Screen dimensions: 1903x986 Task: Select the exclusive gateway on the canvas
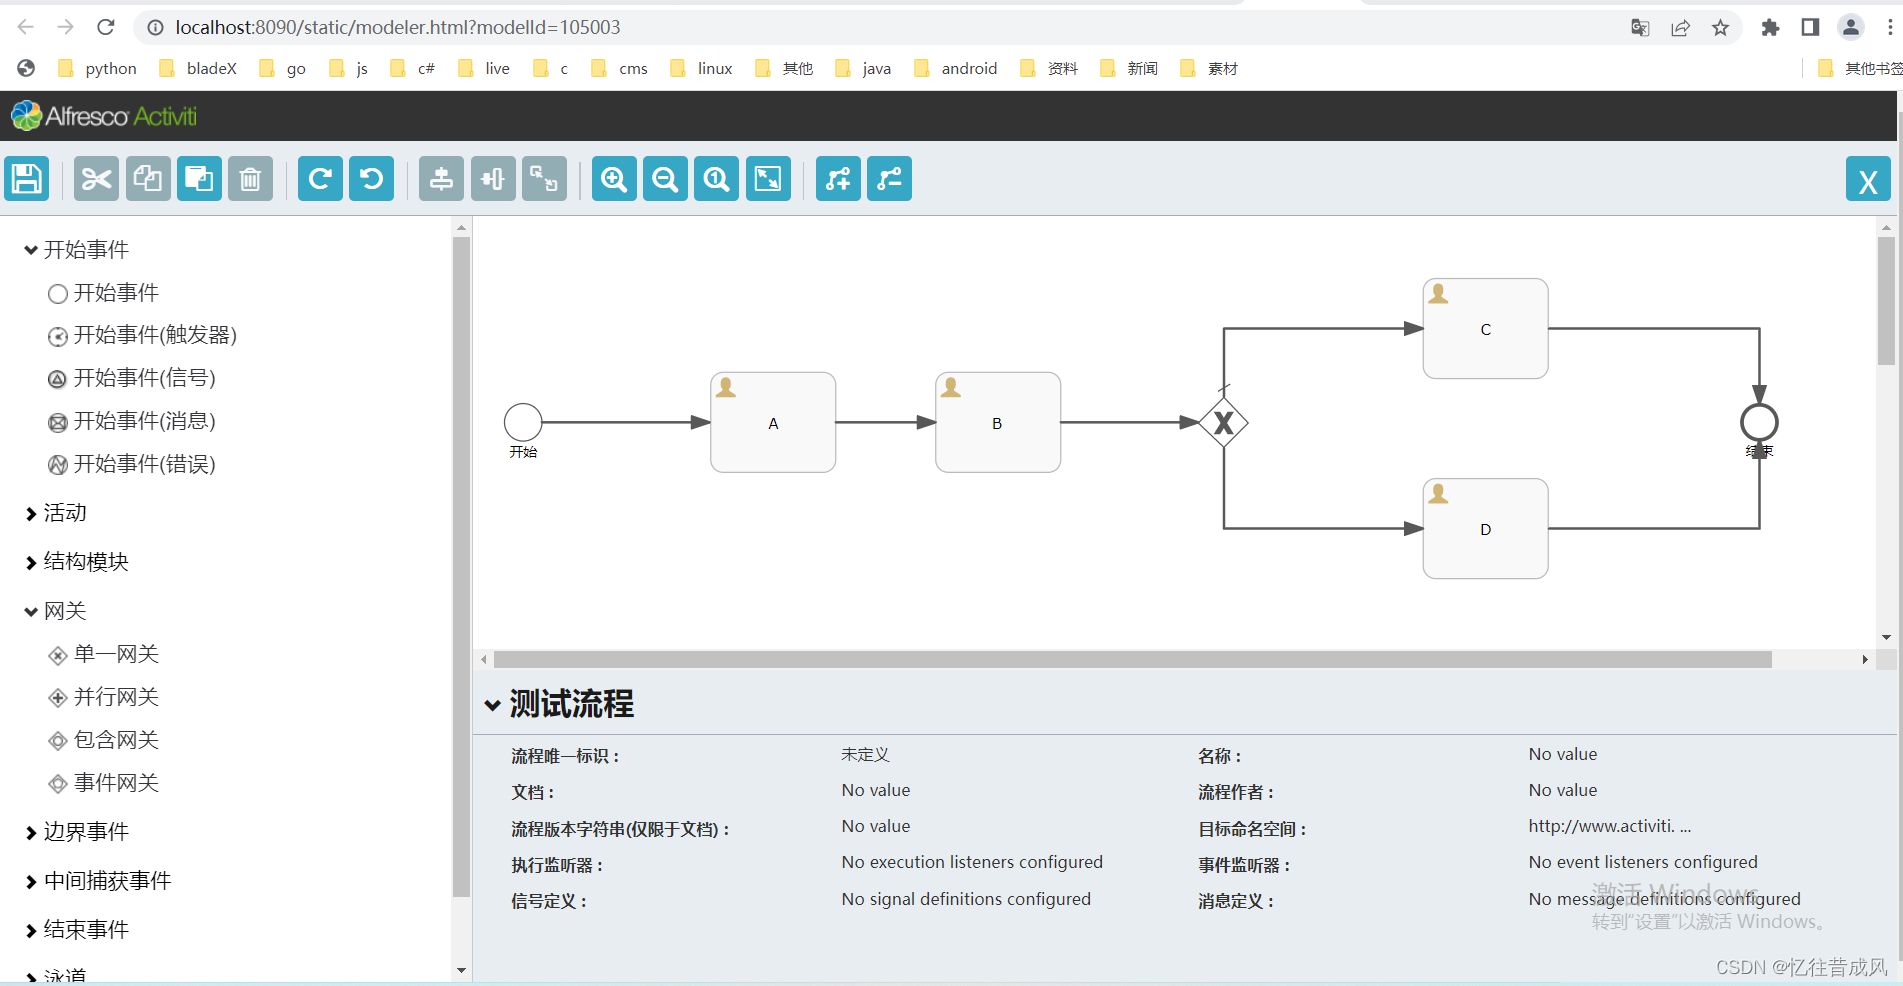point(1224,423)
